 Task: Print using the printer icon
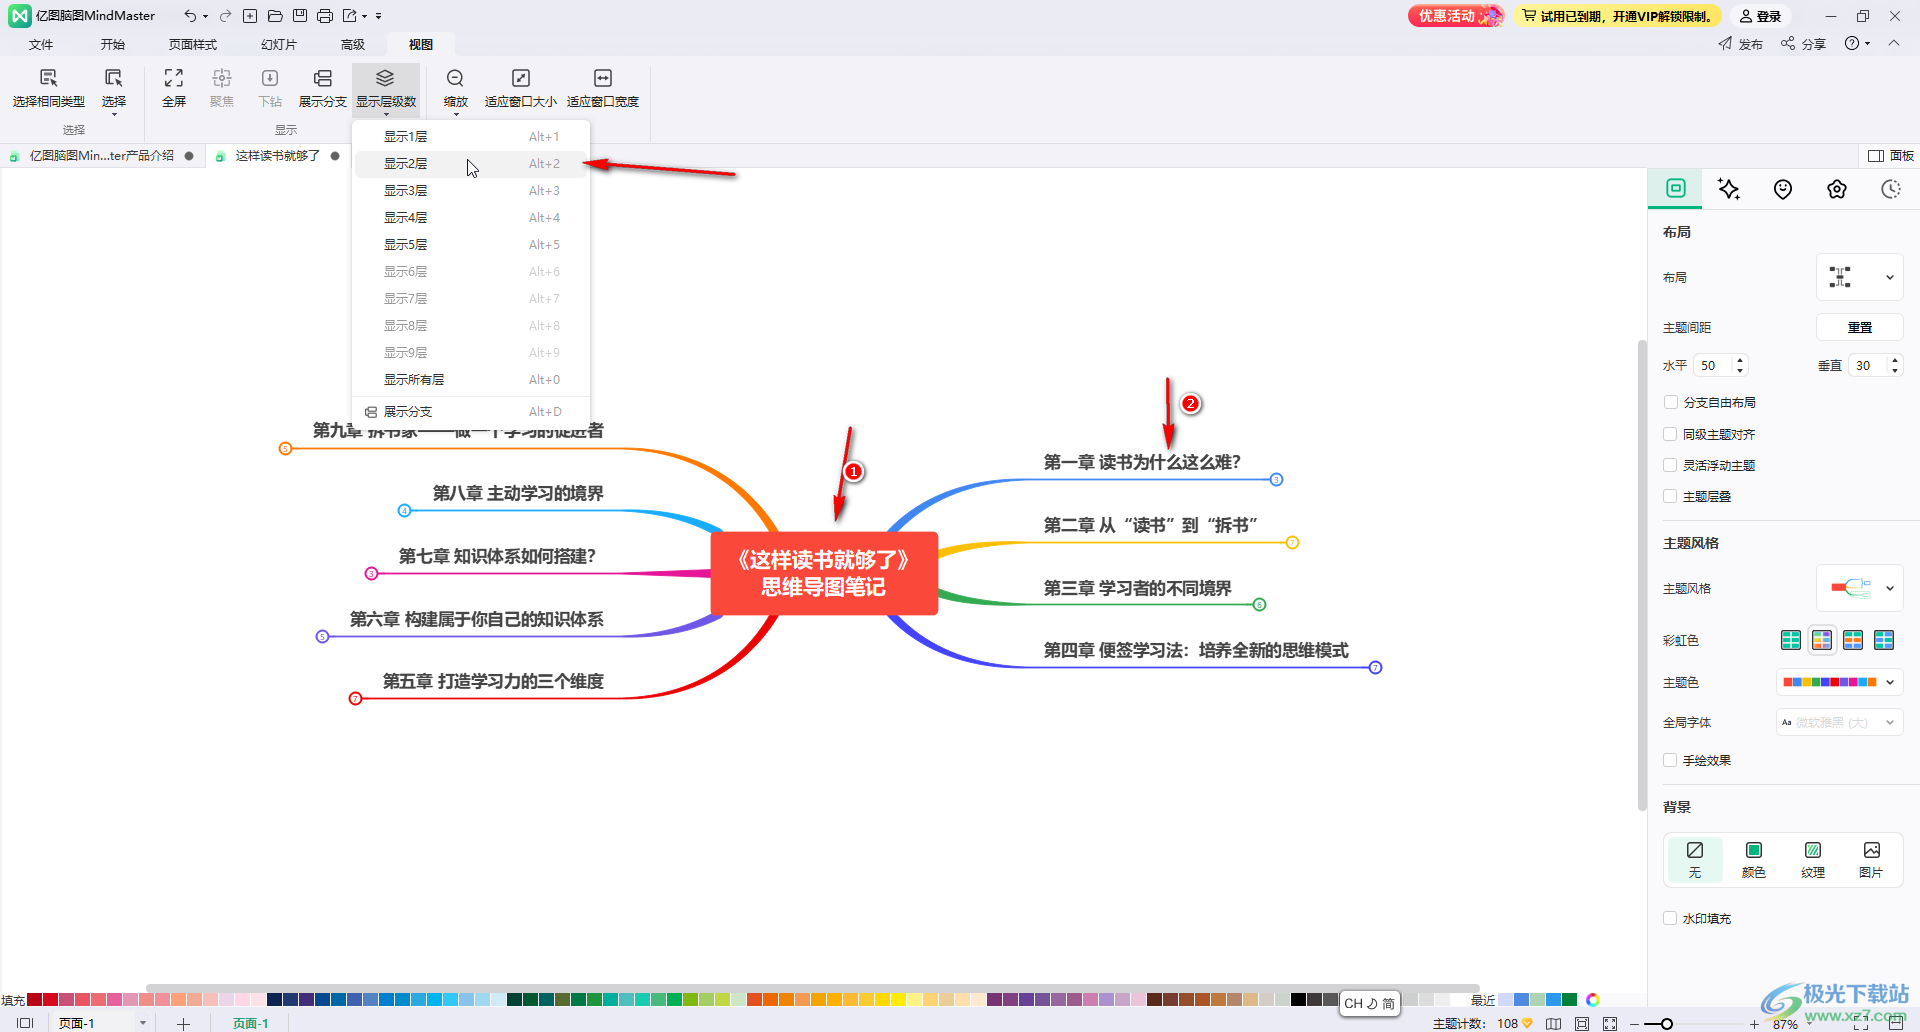[x=325, y=16]
